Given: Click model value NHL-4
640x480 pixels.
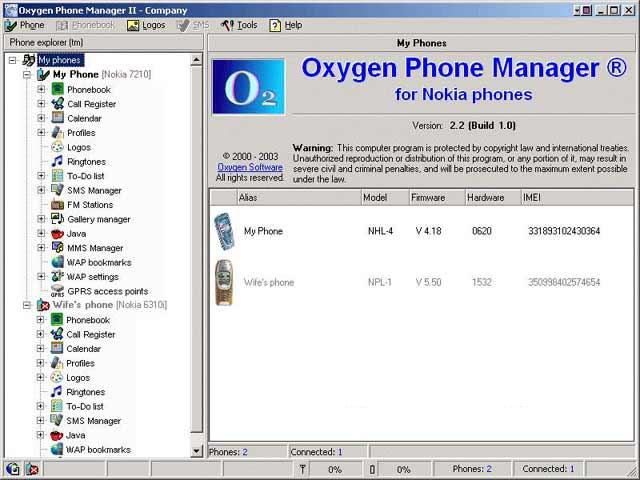Looking at the screenshot, I should 380,231.
